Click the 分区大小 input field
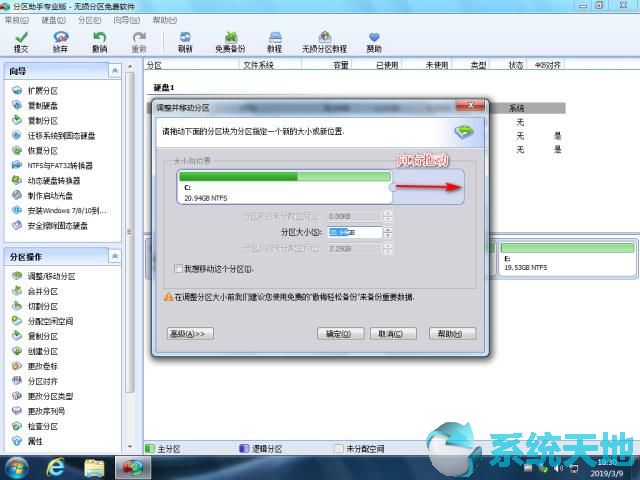The height and width of the screenshot is (480, 640). (354, 232)
